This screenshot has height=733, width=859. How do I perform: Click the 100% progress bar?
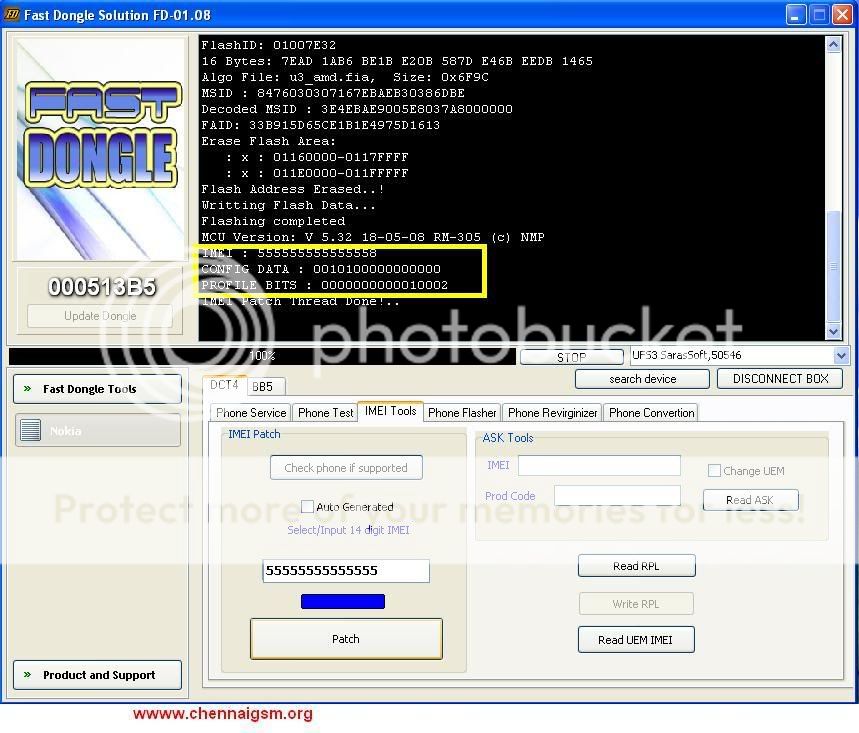(x=262, y=356)
